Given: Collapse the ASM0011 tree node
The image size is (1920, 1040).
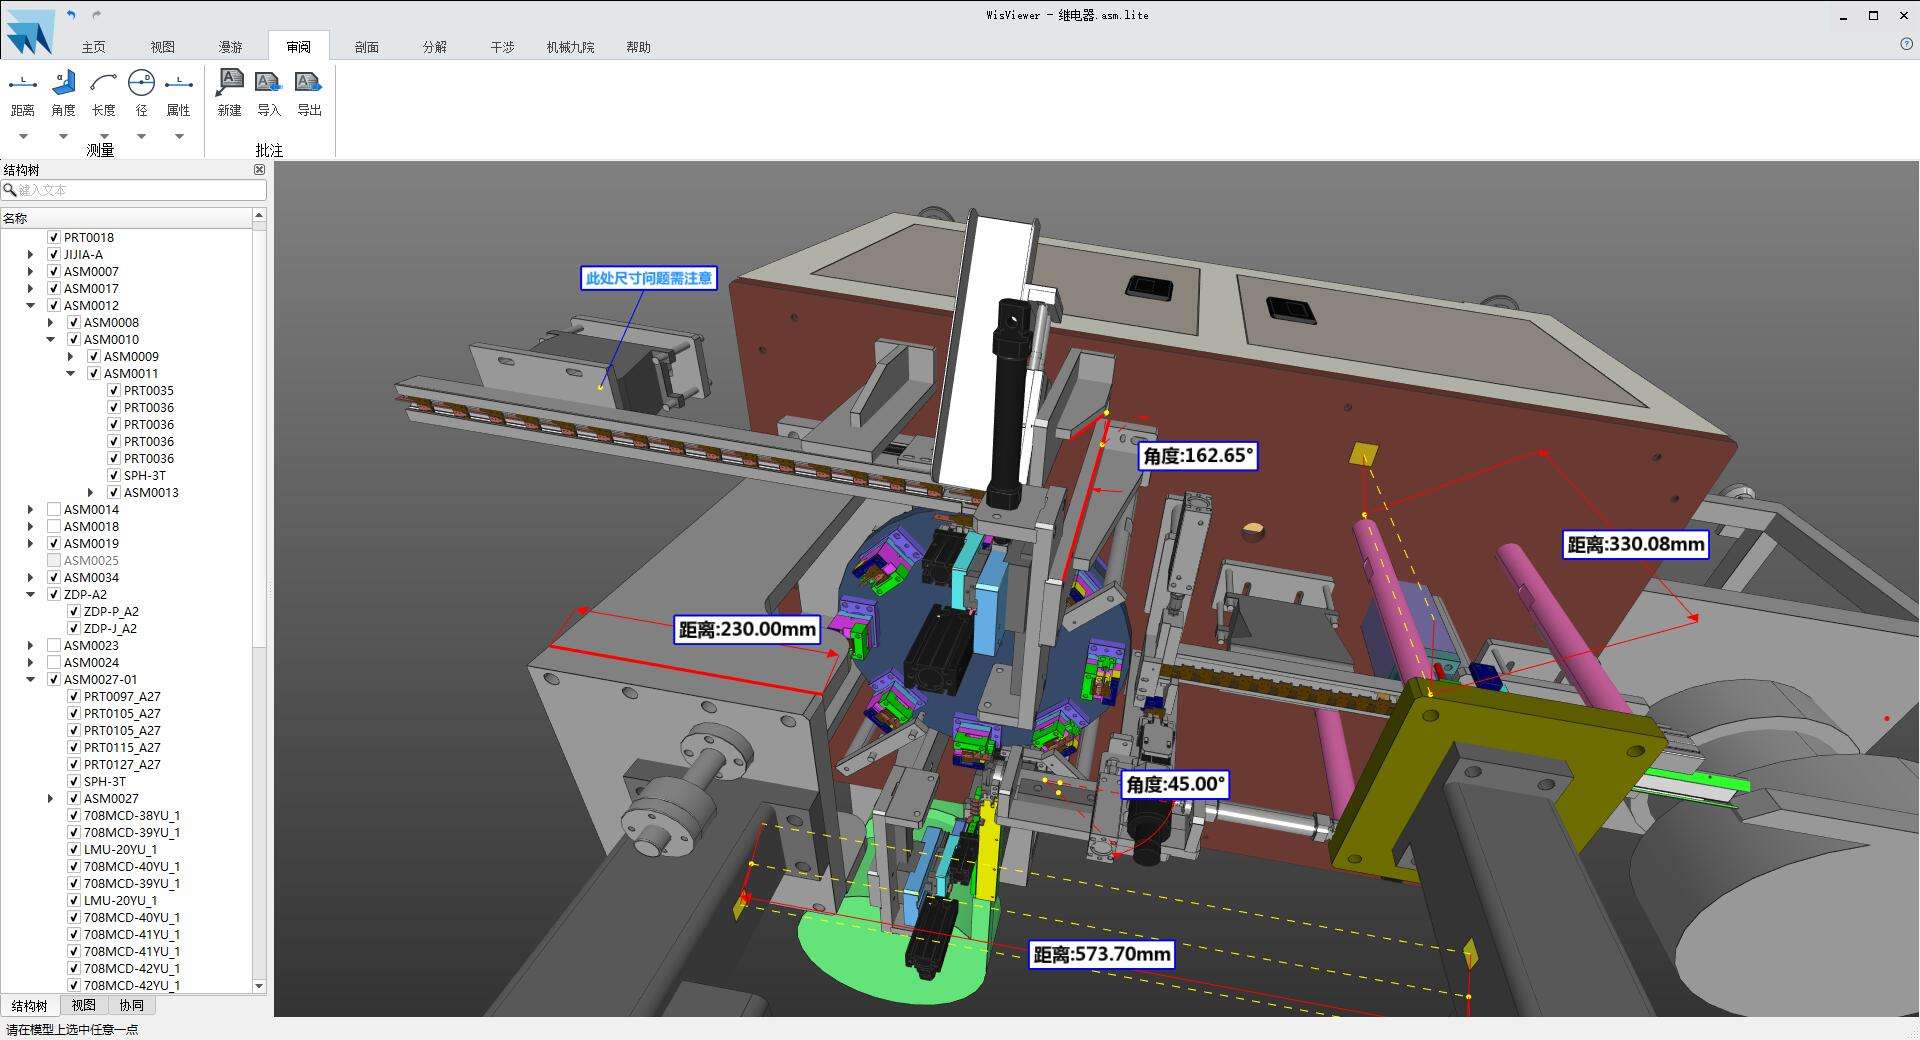Looking at the screenshot, I should pyautogui.click(x=70, y=374).
